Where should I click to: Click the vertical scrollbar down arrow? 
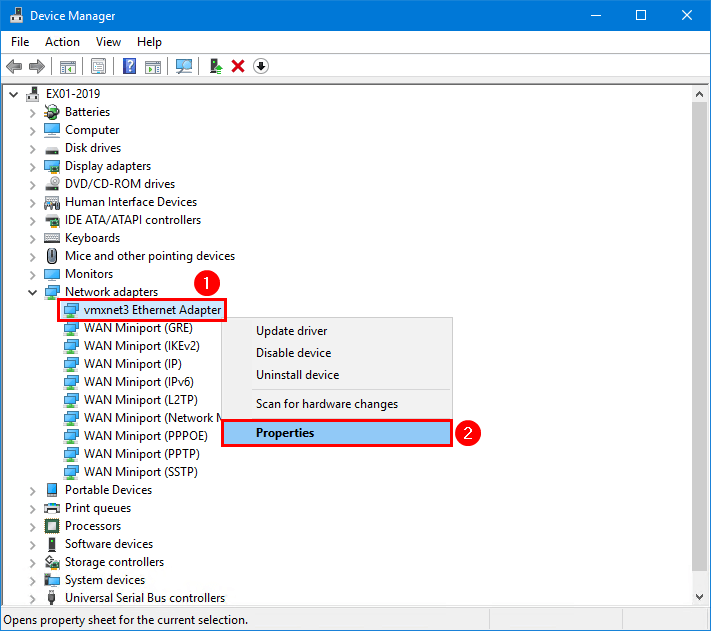[x=700, y=596]
